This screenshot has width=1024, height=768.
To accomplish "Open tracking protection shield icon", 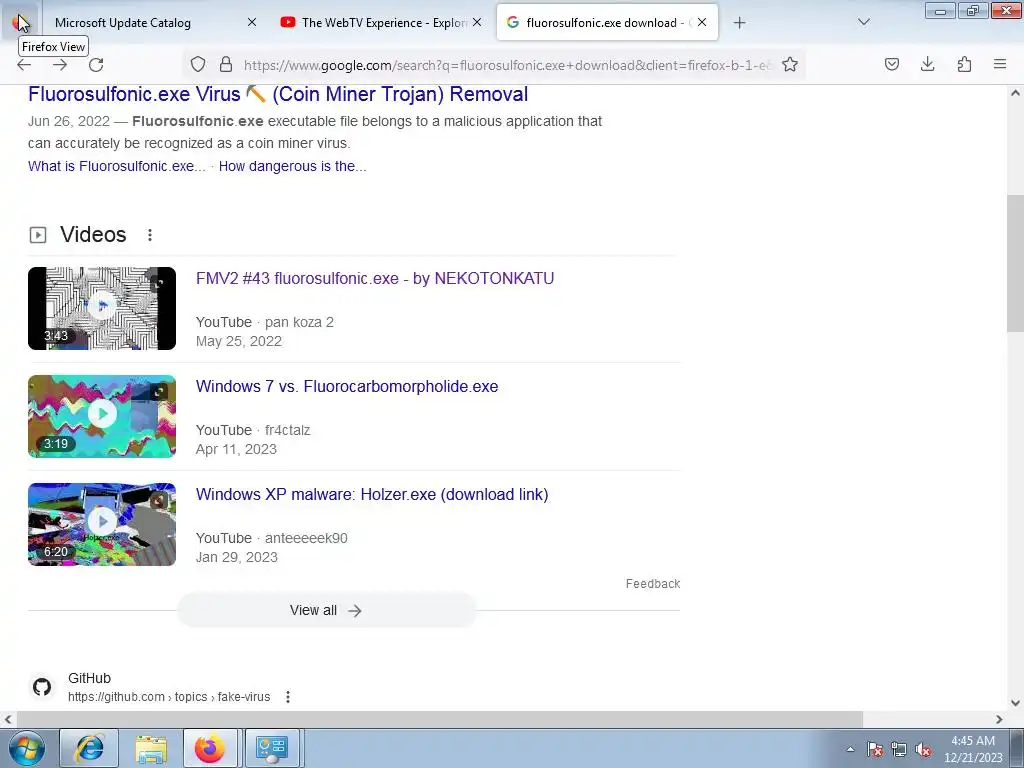I will (198, 64).
